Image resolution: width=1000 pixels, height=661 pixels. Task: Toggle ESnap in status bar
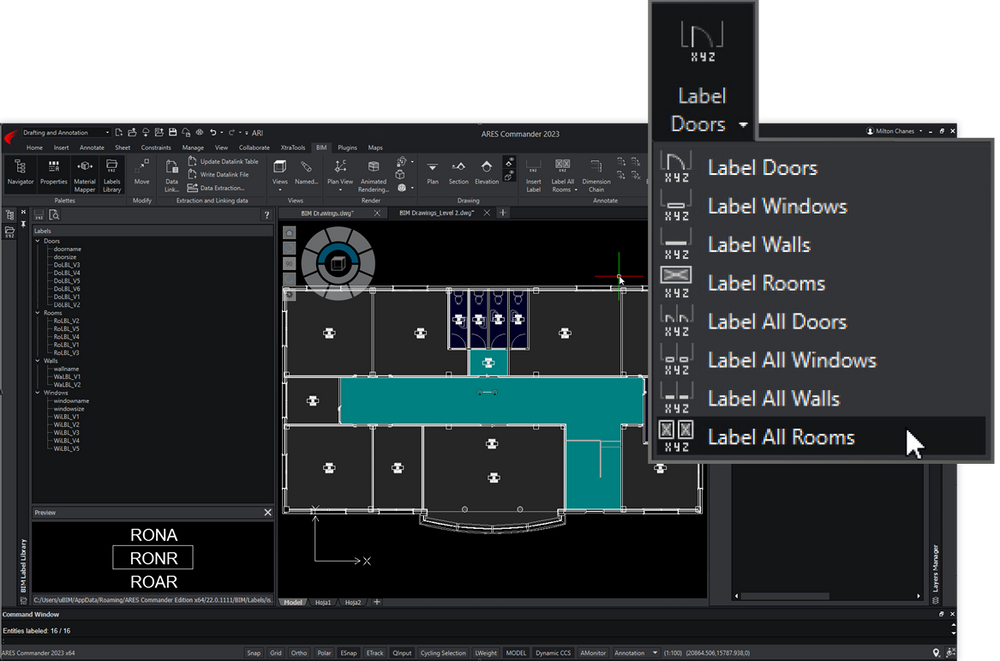pos(348,653)
